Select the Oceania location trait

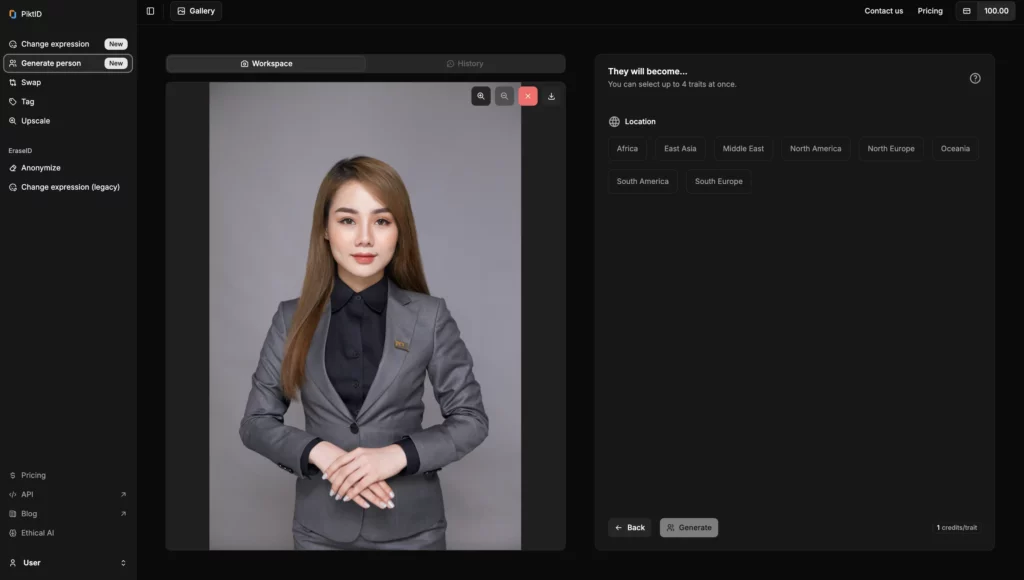pyautogui.click(x=955, y=148)
